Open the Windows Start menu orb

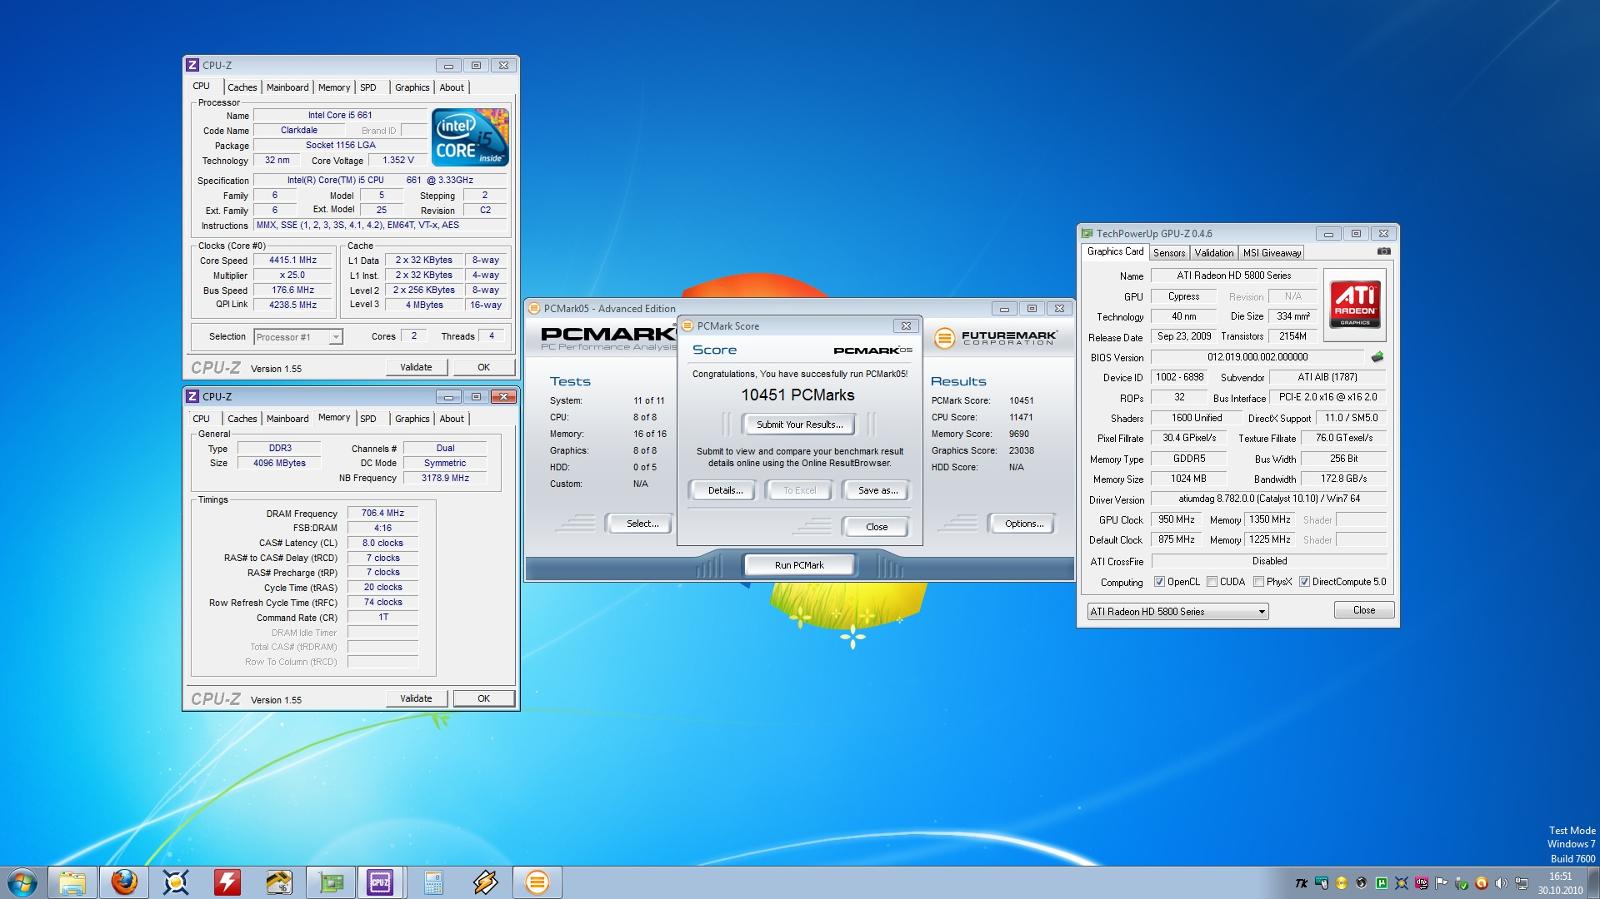pos(22,882)
